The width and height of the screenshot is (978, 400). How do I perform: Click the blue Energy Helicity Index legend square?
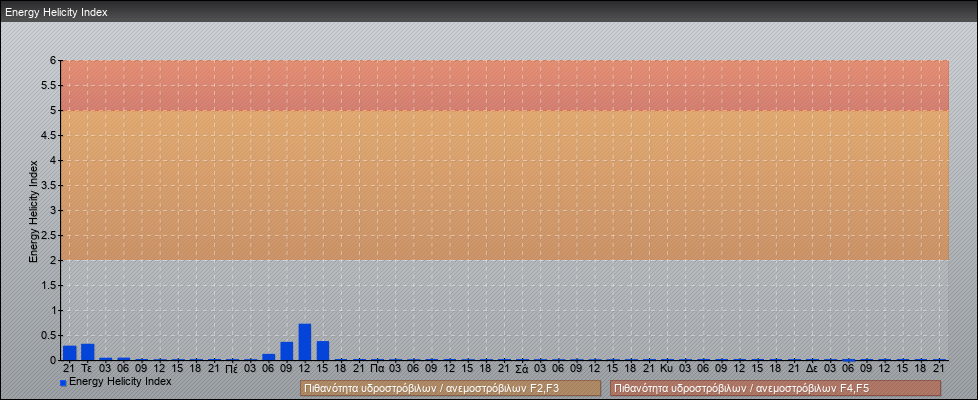click(63, 382)
